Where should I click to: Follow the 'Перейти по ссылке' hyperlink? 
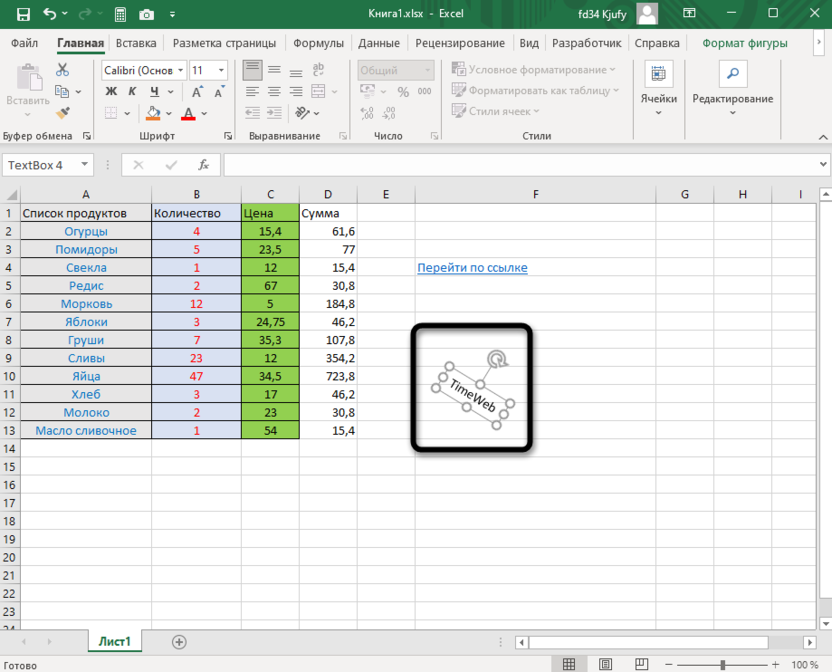[x=472, y=268]
